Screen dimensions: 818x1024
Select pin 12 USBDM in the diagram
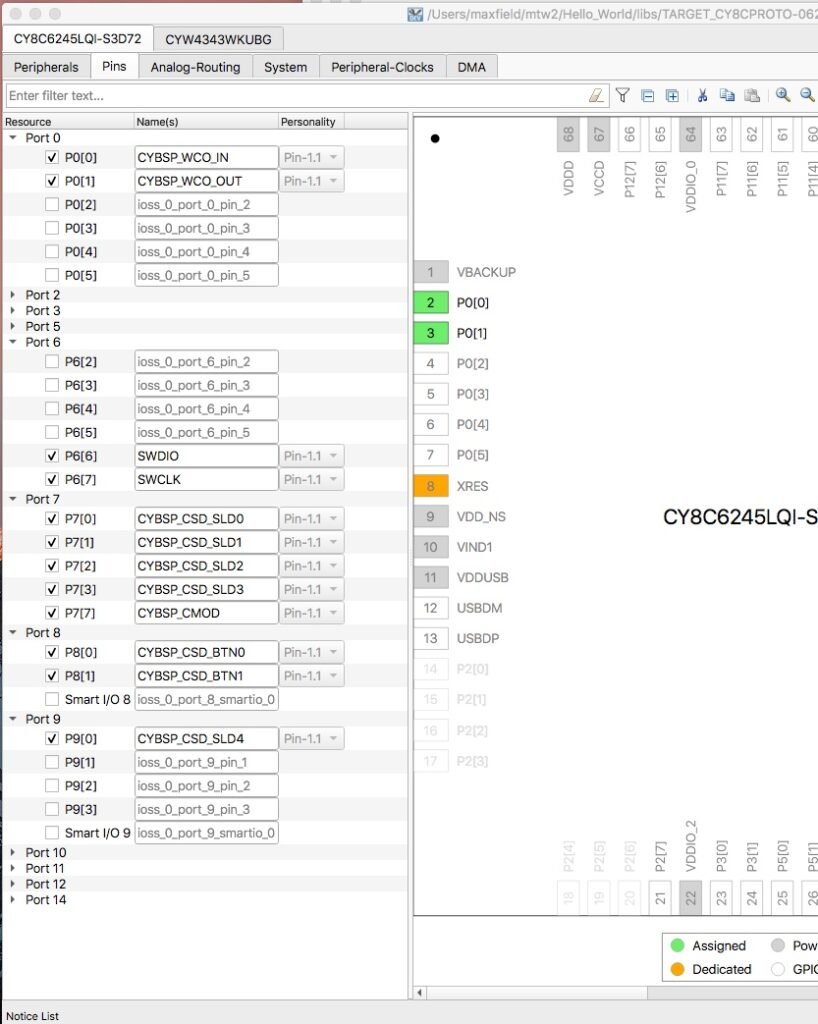pyautogui.click(x=430, y=608)
